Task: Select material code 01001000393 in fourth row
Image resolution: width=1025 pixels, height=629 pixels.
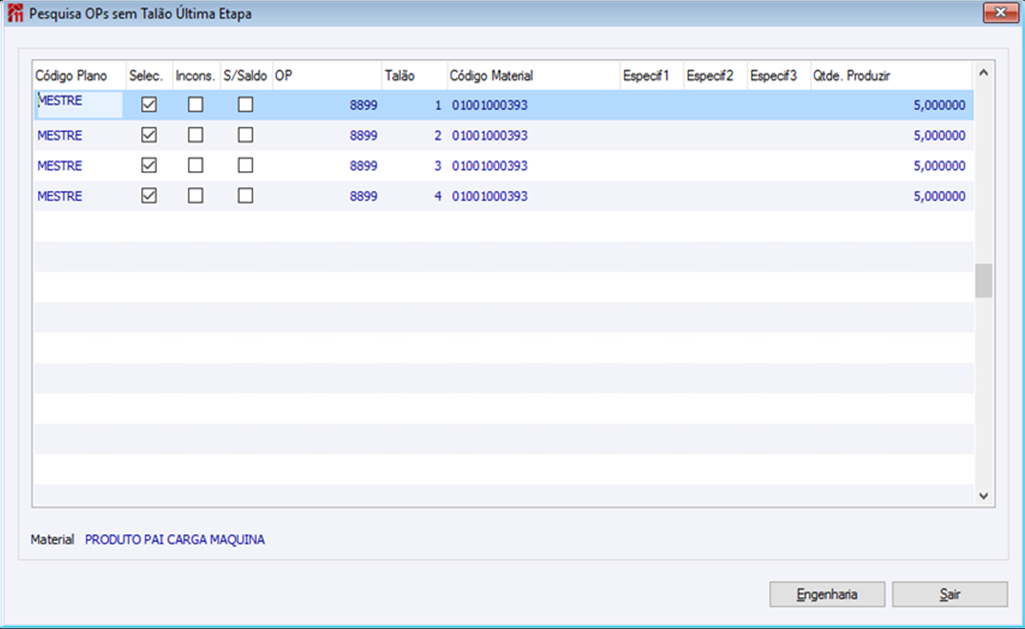Action: tap(490, 196)
